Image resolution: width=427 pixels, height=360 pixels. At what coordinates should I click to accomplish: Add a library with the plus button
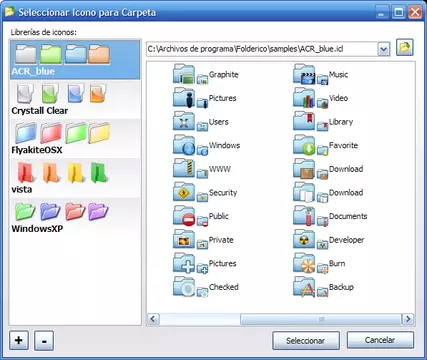[19, 341]
